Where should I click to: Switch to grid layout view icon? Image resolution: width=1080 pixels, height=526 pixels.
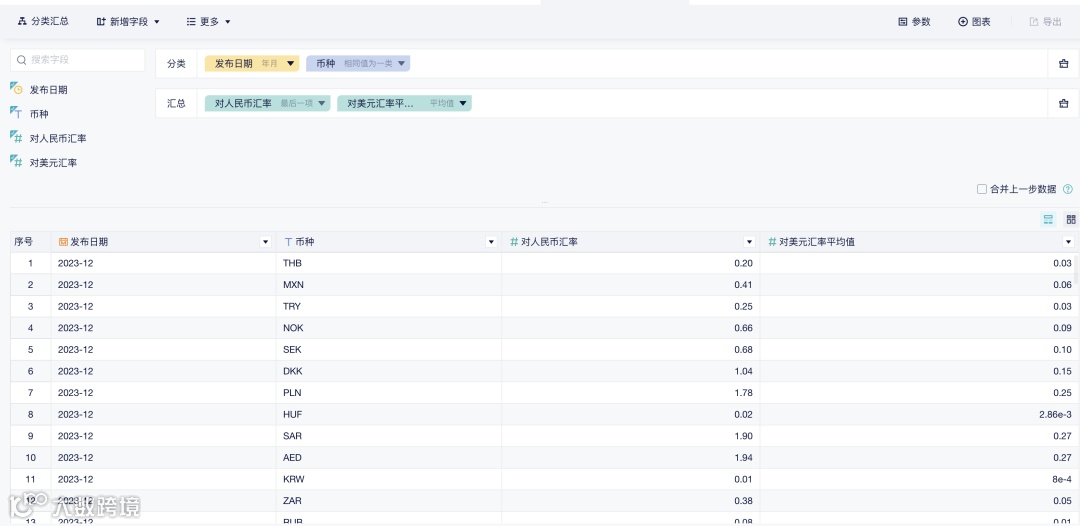tap(1070, 220)
